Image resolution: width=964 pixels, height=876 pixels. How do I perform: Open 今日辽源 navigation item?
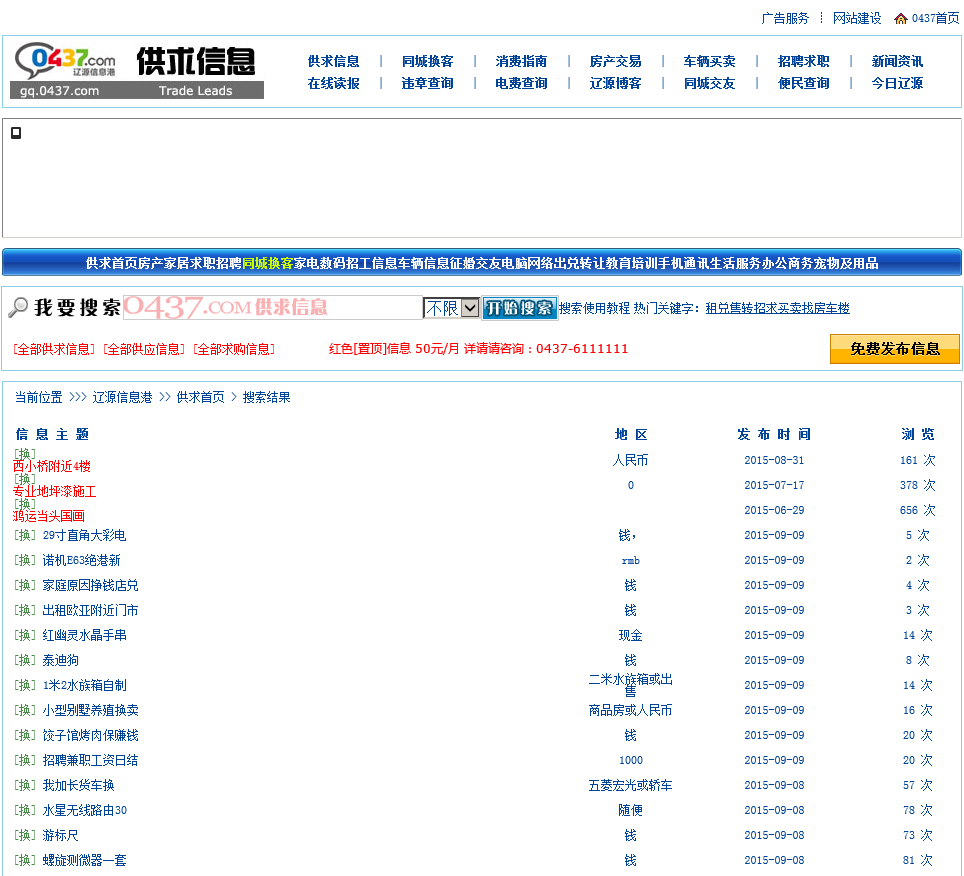pos(898,83)
